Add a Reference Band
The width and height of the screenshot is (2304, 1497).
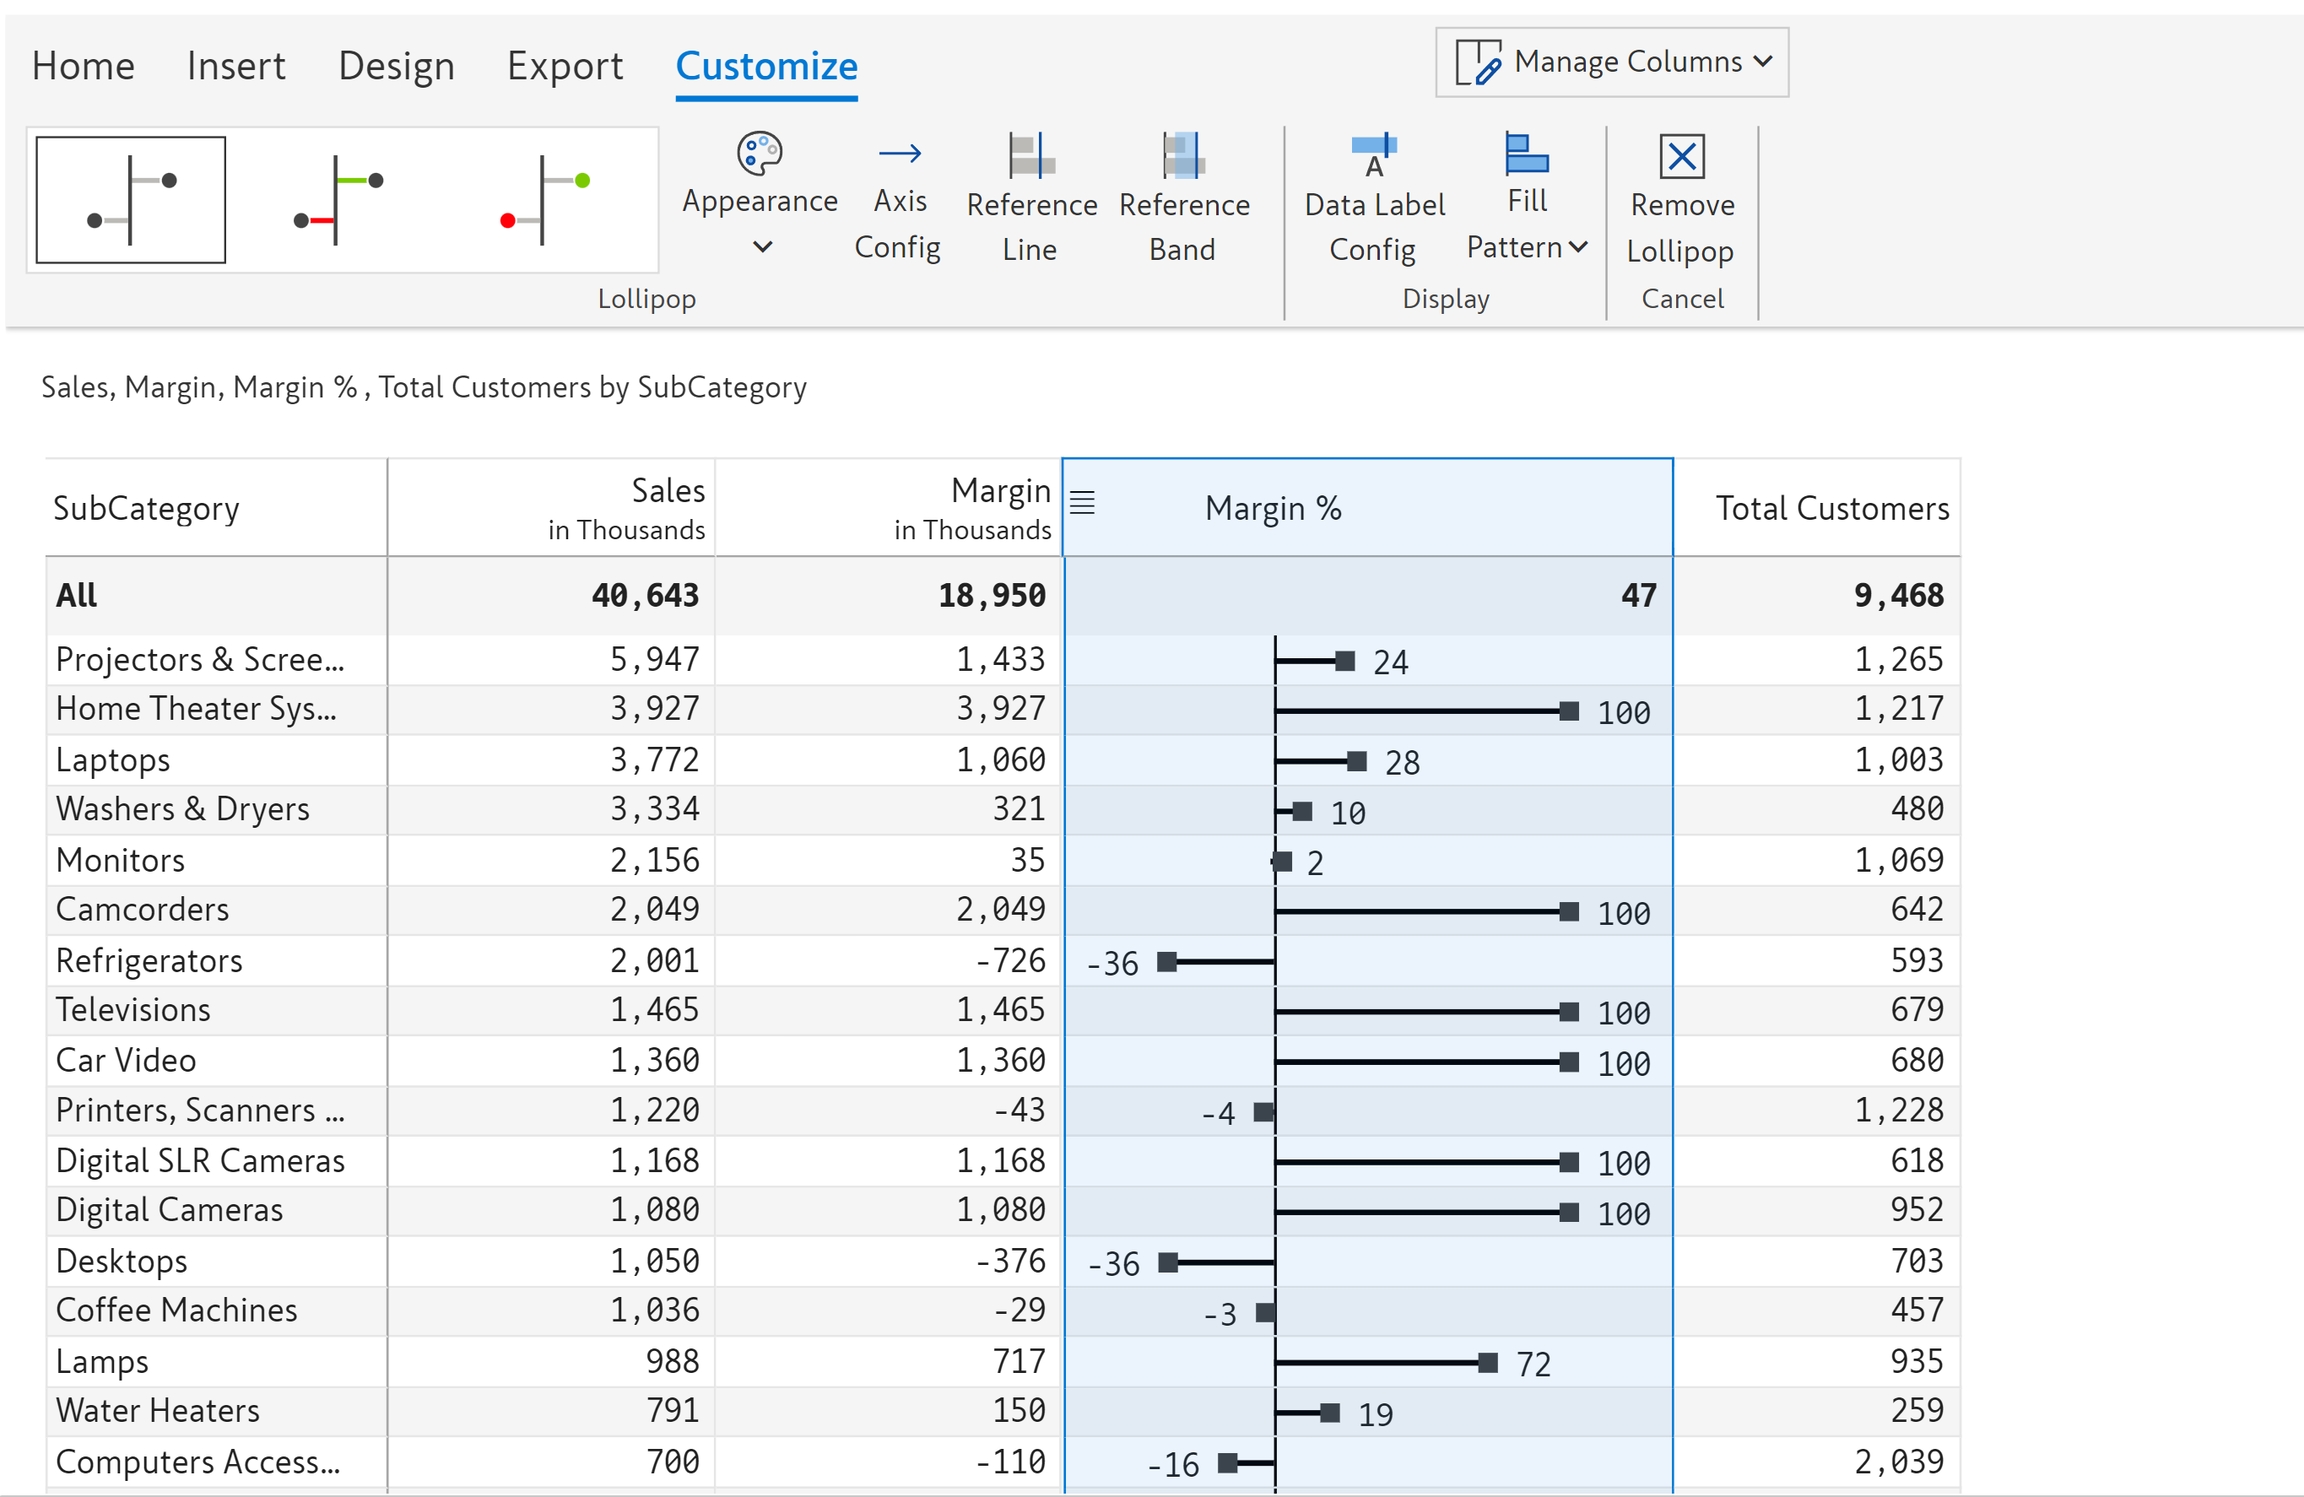(1183, 156)
